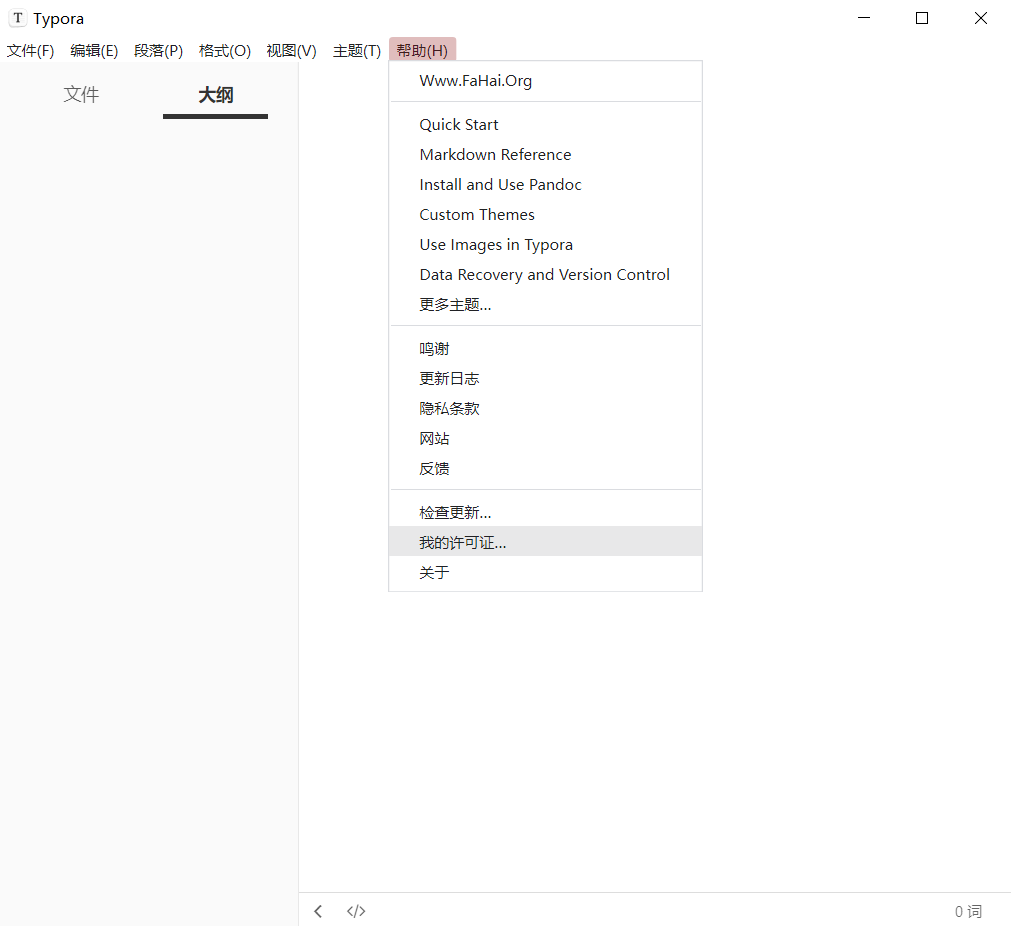The width and height of the screenshot is (1011, 926).
Task: Maximize the Typora window
Action: point(922,18)
